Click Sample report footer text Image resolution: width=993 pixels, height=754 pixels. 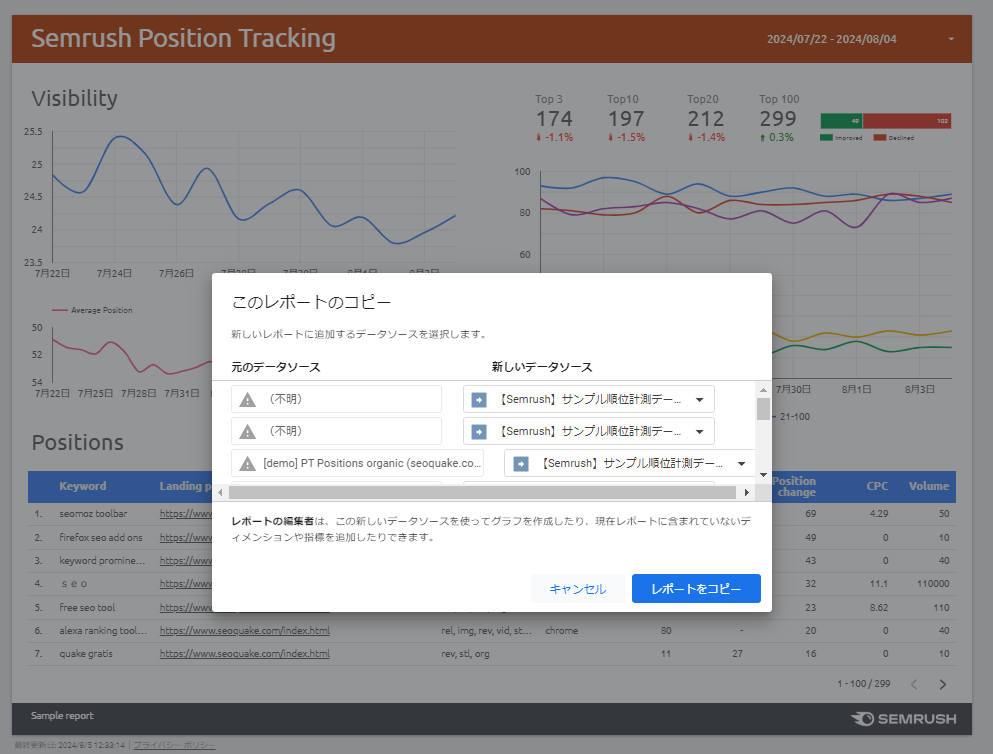click(x=62, y=715)
